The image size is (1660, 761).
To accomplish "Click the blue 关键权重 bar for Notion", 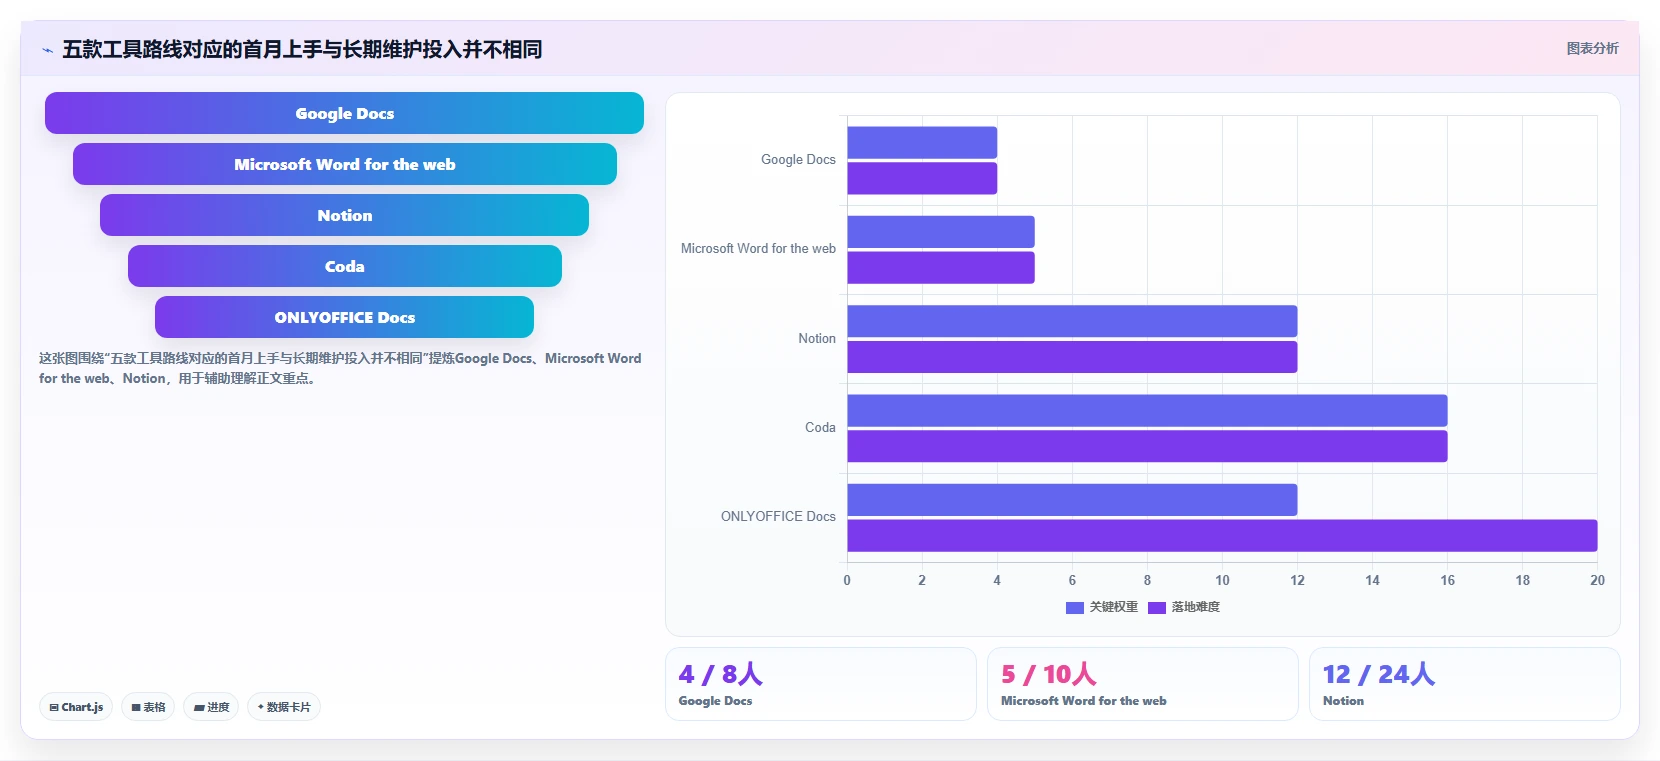I will coord(1072,321).
